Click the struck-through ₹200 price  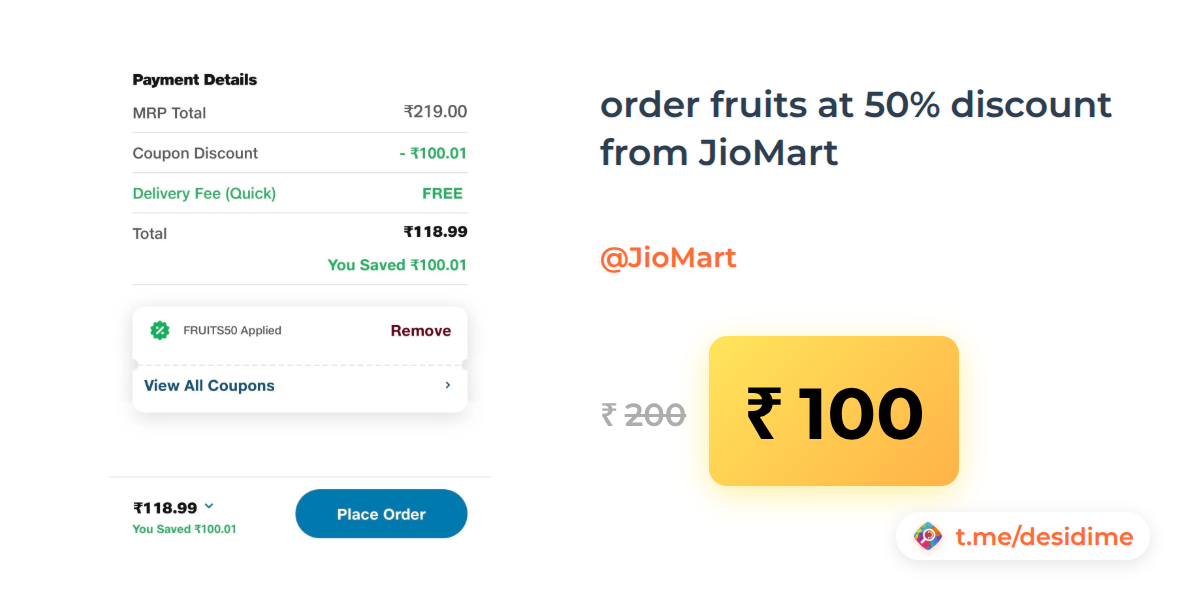643,414
